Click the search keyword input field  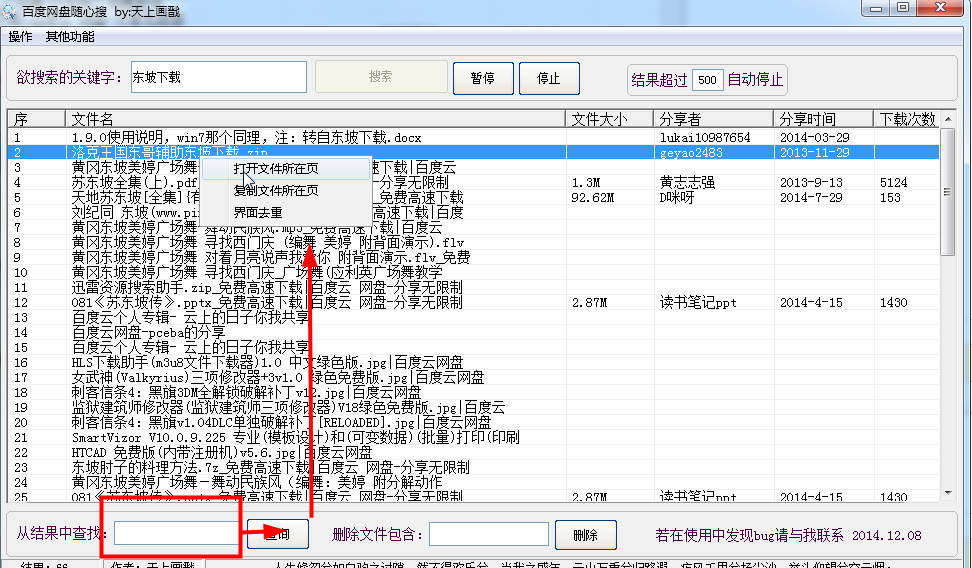(219, 77)
